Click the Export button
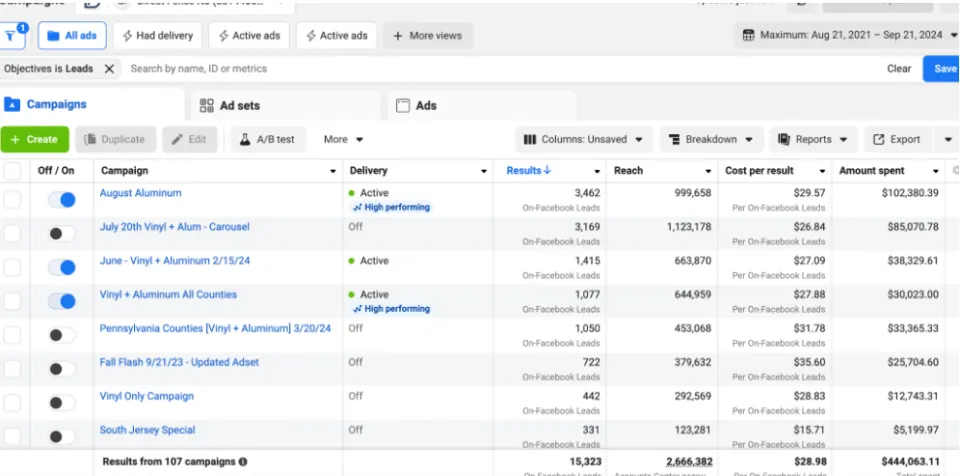This screenshot has width=960, height=476. 898,140
